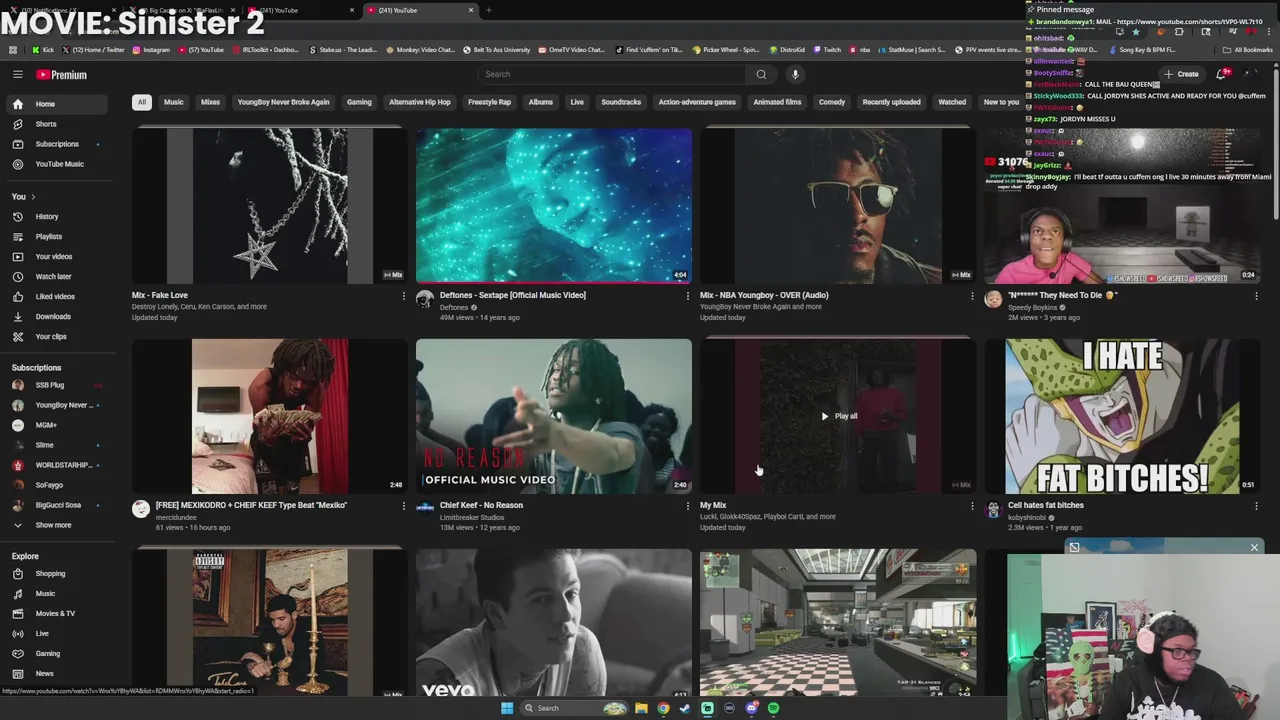1280x720 pixels.
Task: Open History in sidebar
Action: (x=58, y=216)
